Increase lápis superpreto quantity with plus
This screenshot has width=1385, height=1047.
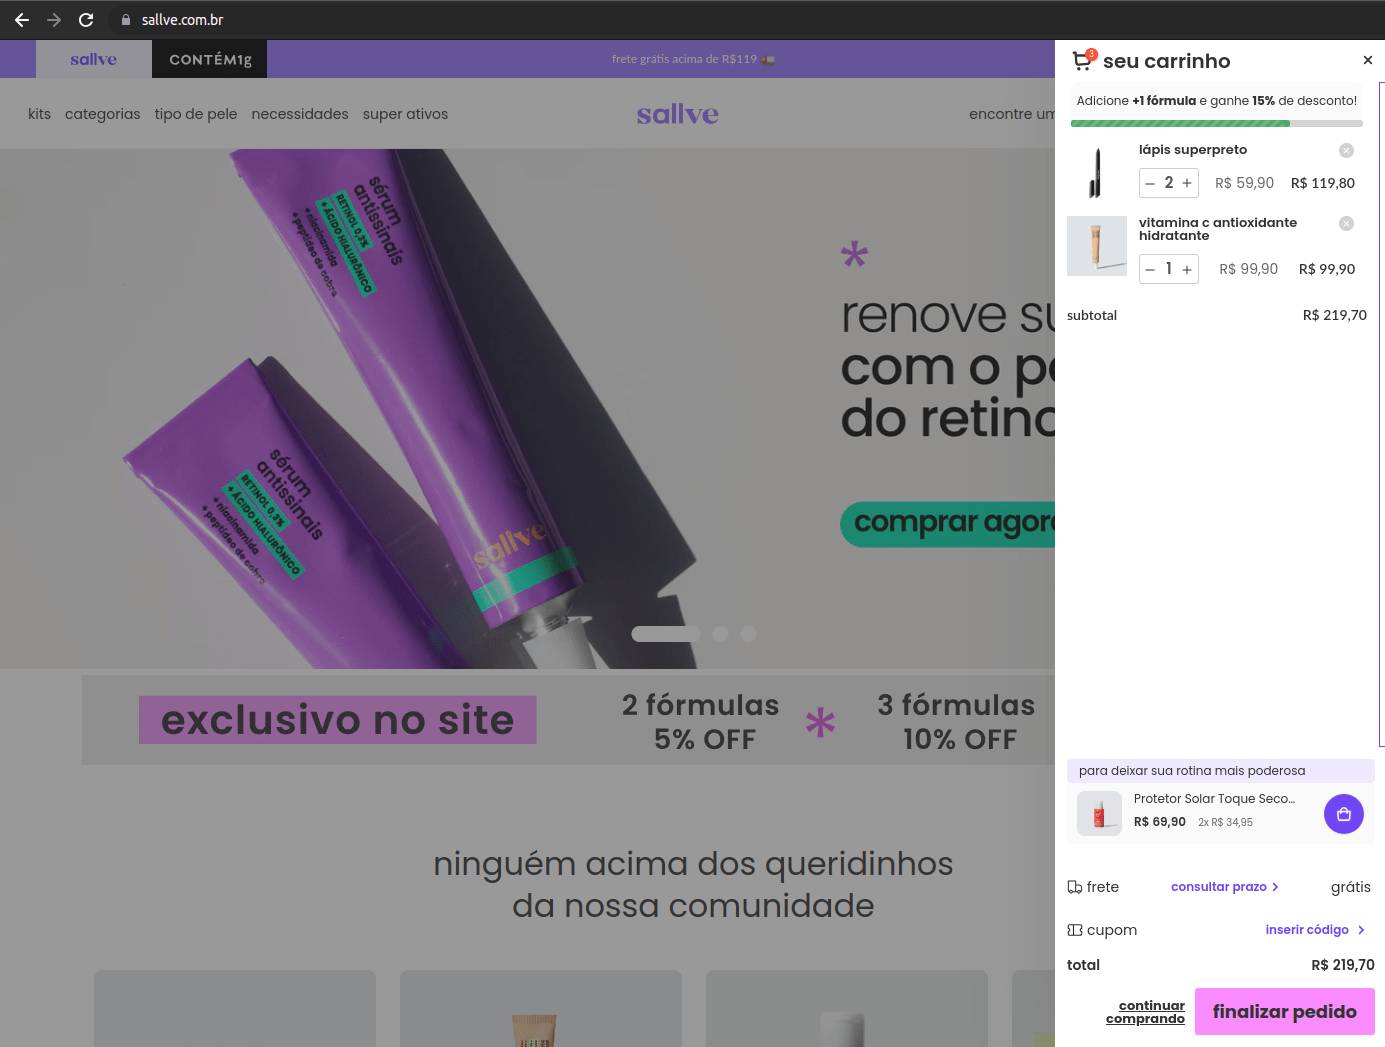click(1187, 183)
